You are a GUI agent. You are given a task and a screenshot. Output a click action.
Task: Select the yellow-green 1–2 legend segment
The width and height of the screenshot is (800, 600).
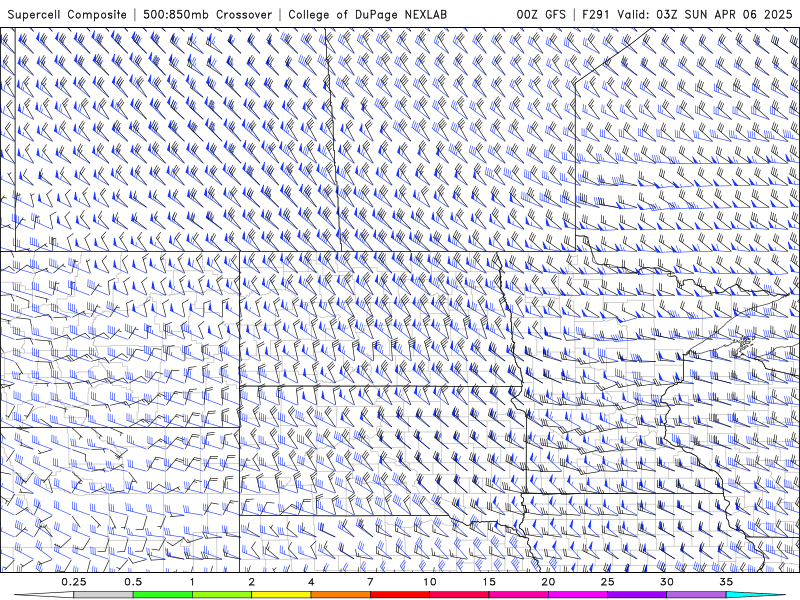pyautogui.click(x=222, y=595)
